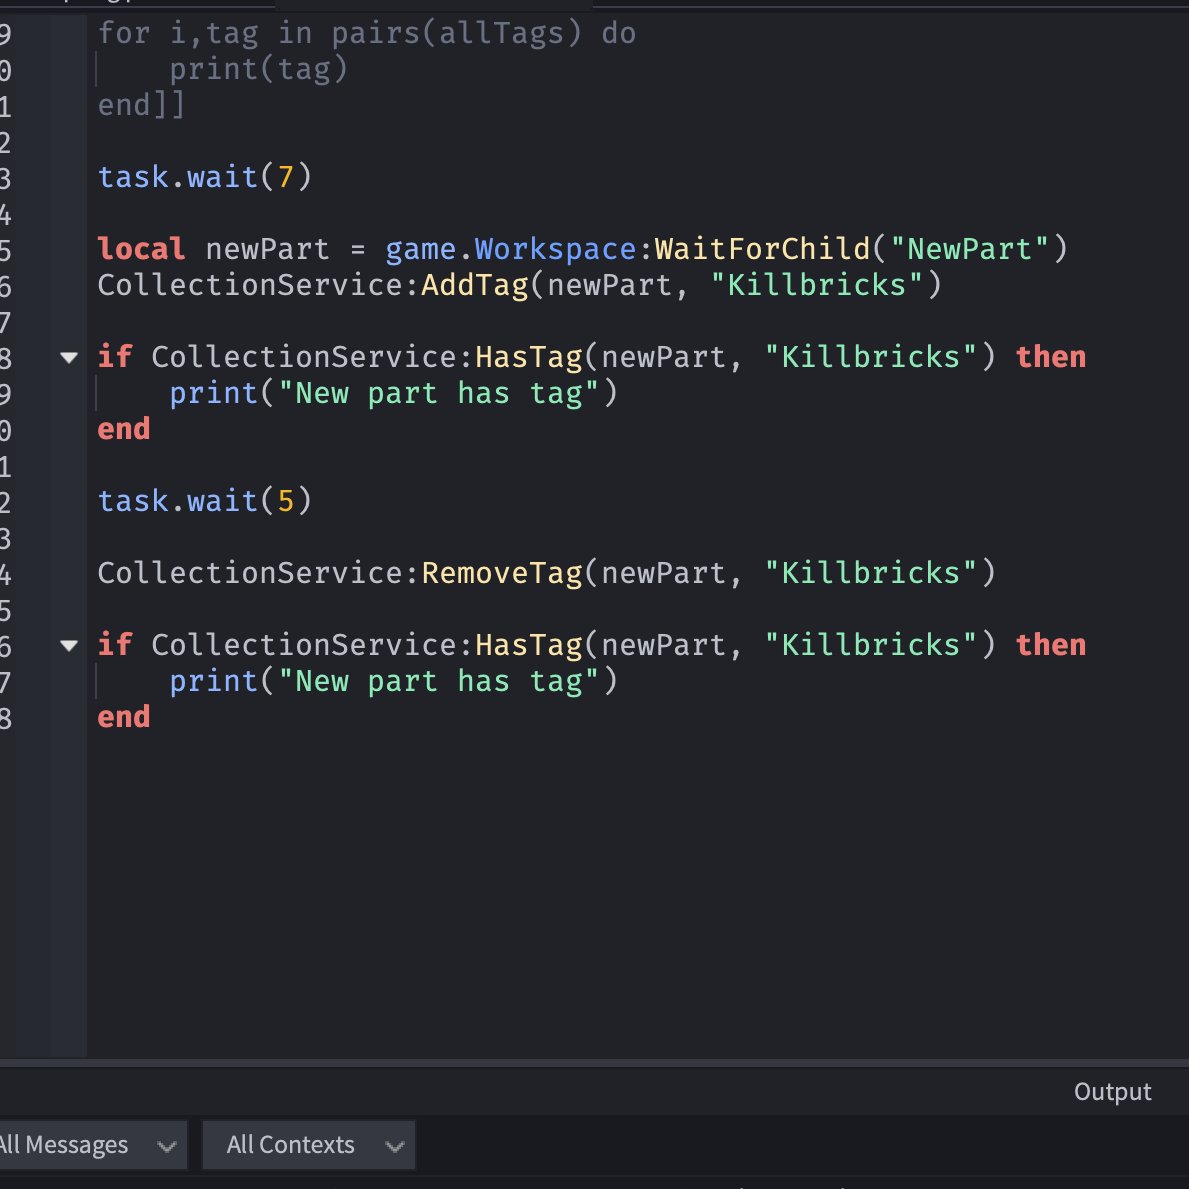Click the final end keyword
The height and width of the screenshot is (1189, 1189).
124,717
